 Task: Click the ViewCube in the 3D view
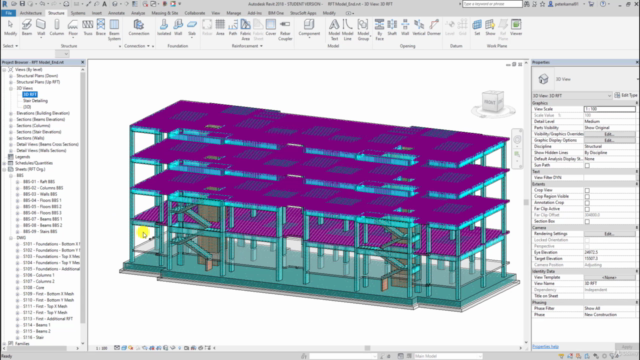click(492, 102)
